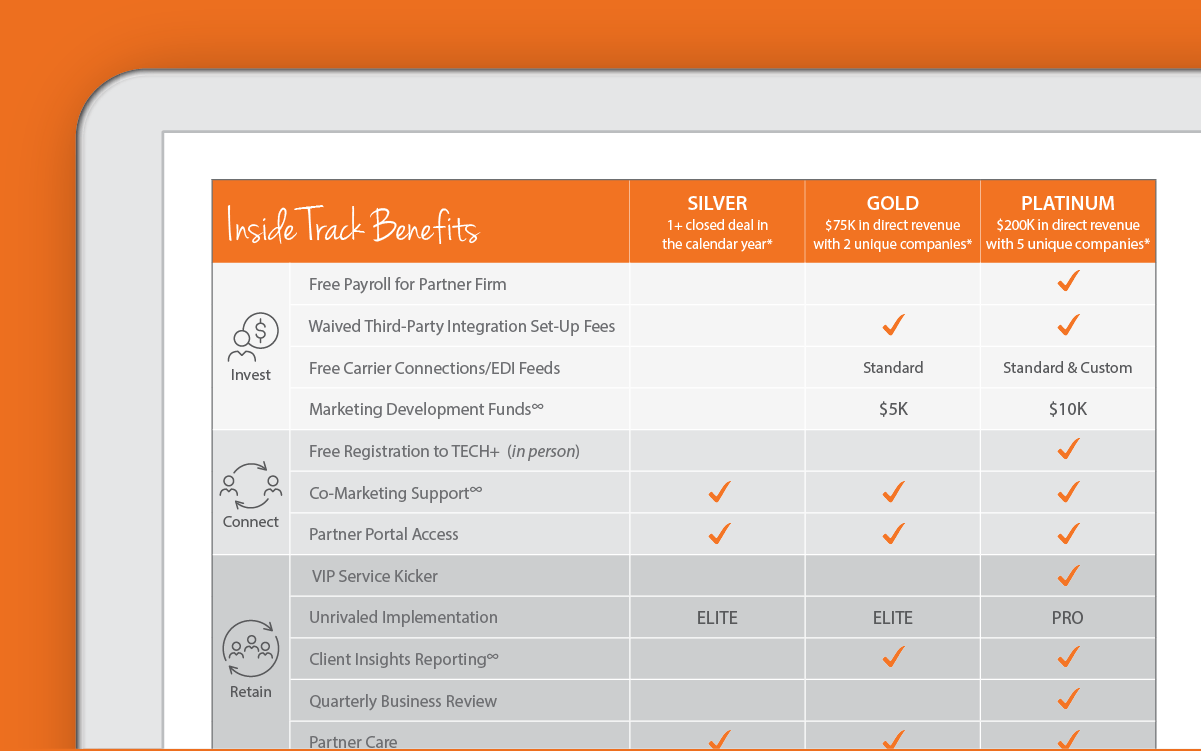Select Free Registration to TECH+ label
1201x751 pixels.
coord(444,451)
